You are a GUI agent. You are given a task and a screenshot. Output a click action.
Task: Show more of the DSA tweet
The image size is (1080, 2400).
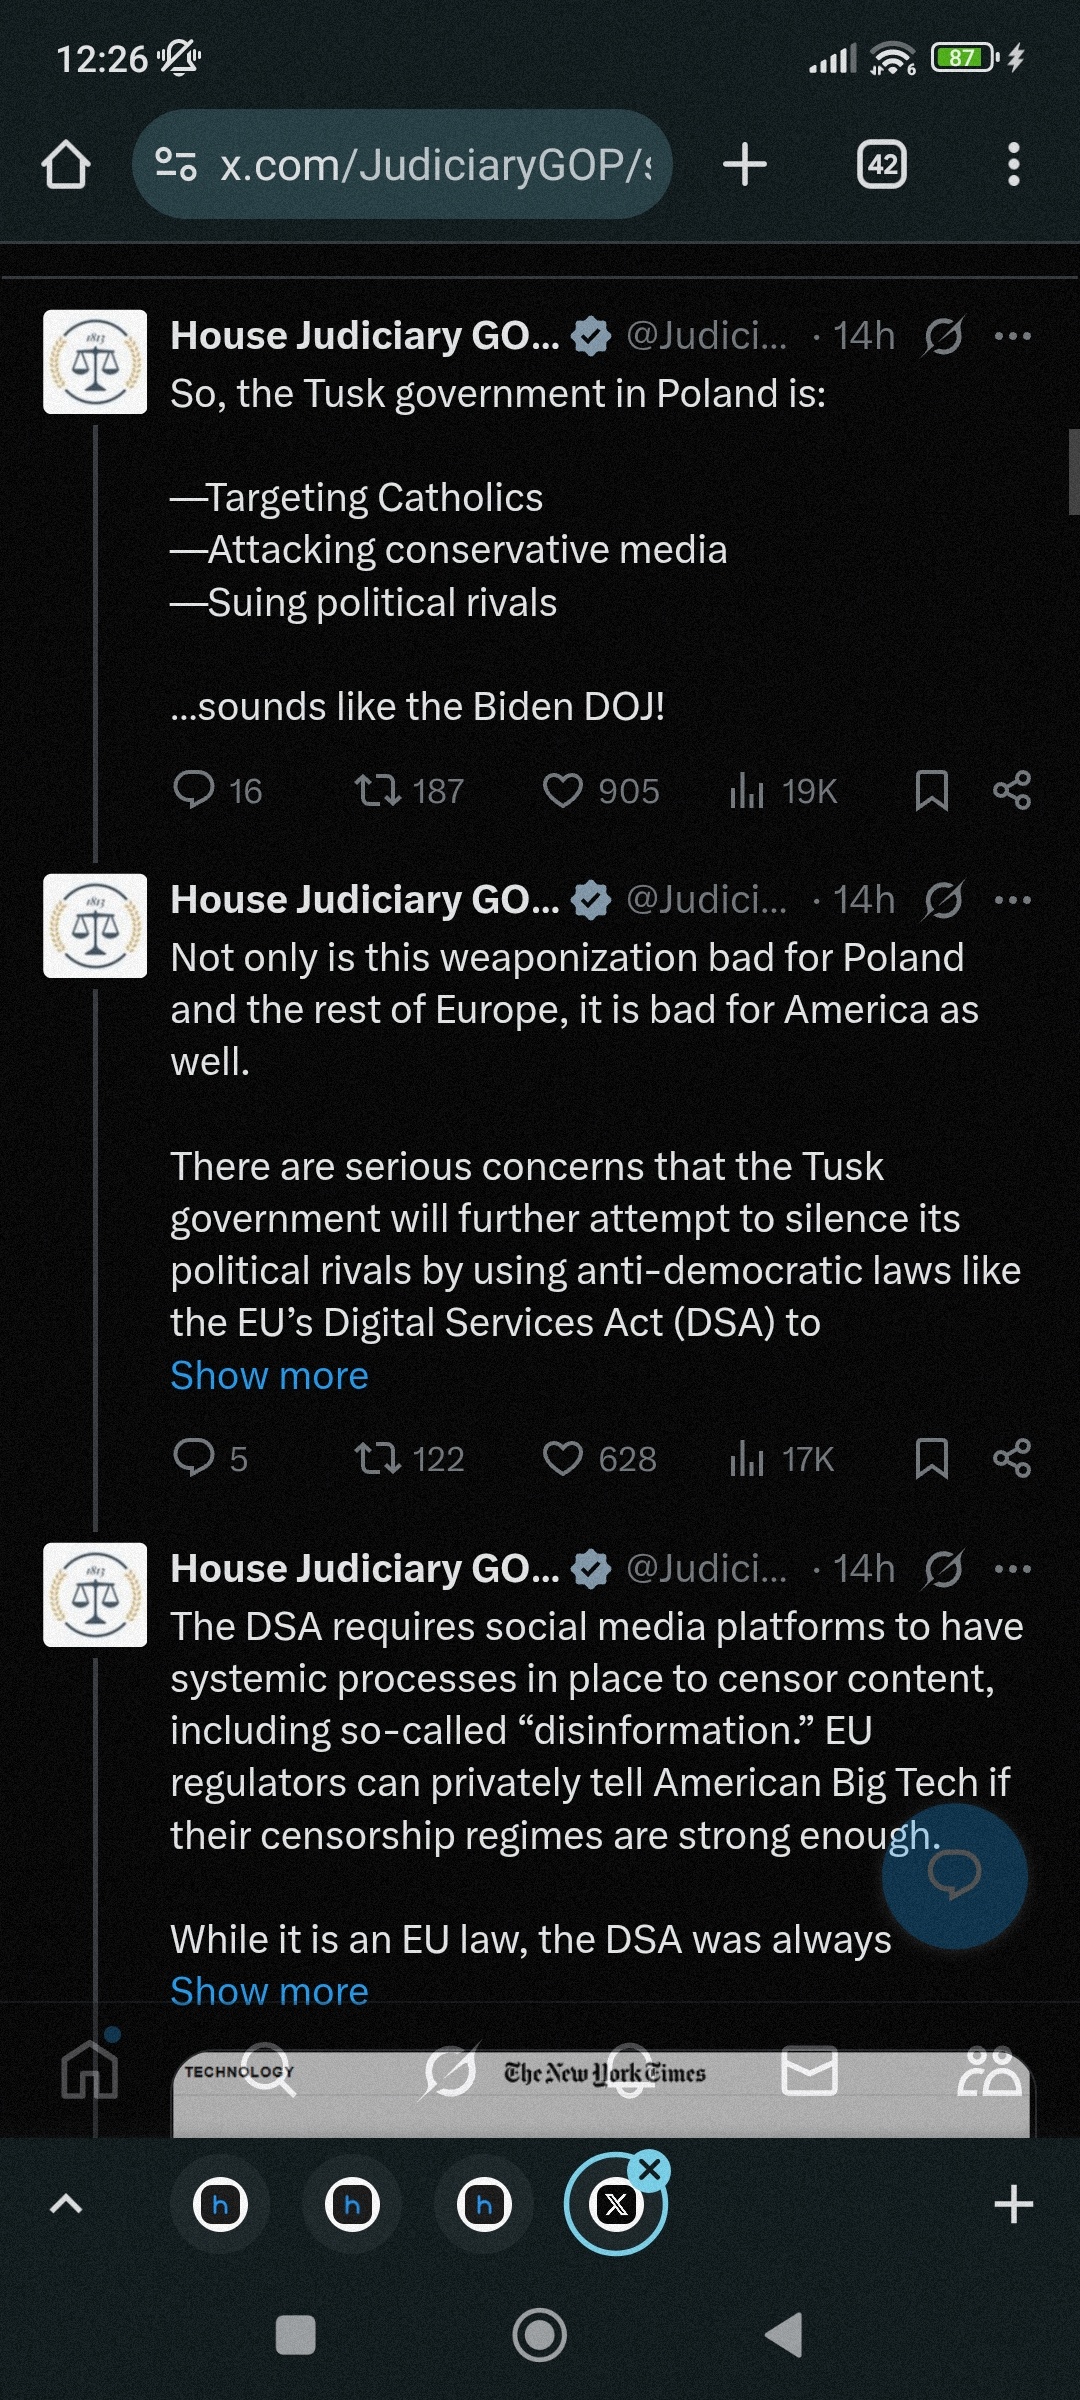(269, 1991)
